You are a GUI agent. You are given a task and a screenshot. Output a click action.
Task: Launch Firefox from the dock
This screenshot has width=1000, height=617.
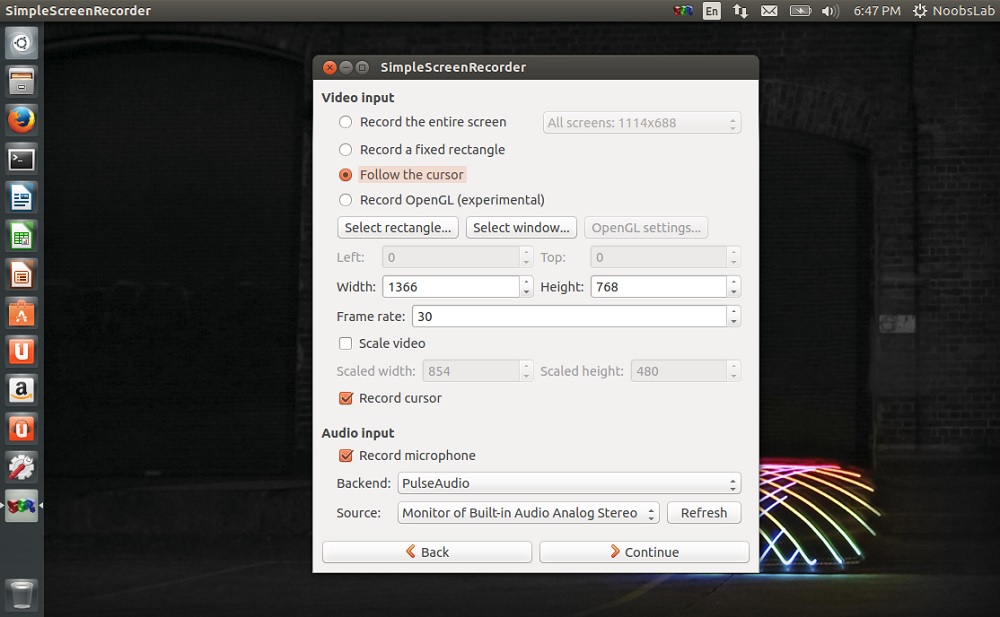(x=21, y=120)
